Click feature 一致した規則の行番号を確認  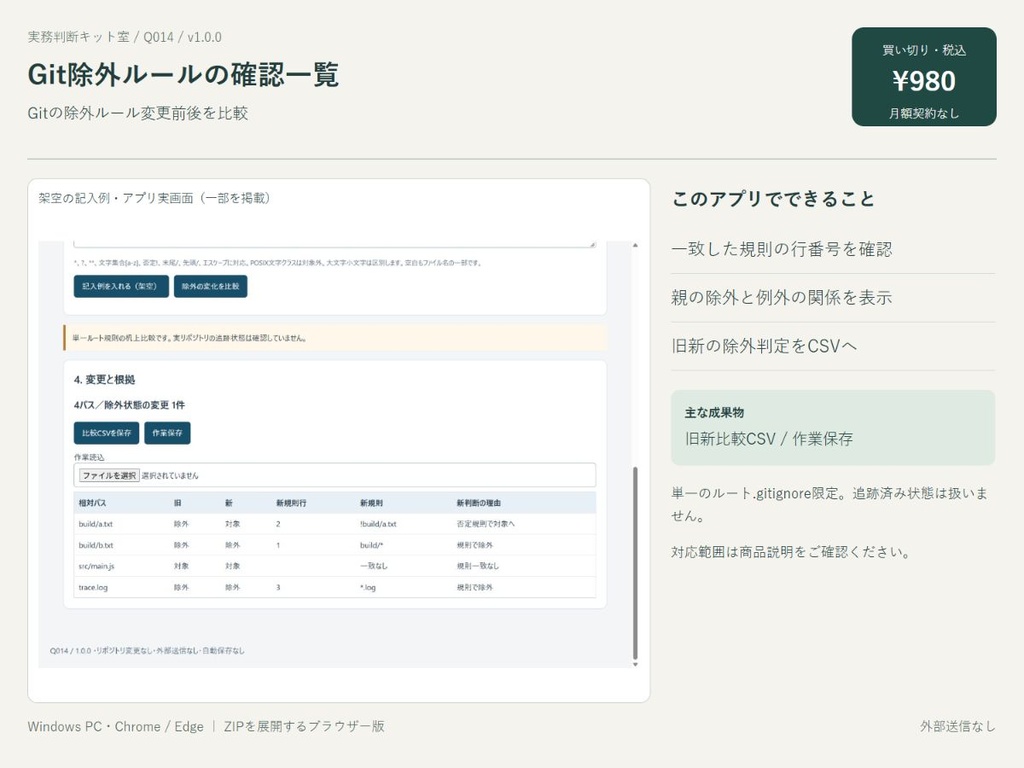[x=781, y=249]
